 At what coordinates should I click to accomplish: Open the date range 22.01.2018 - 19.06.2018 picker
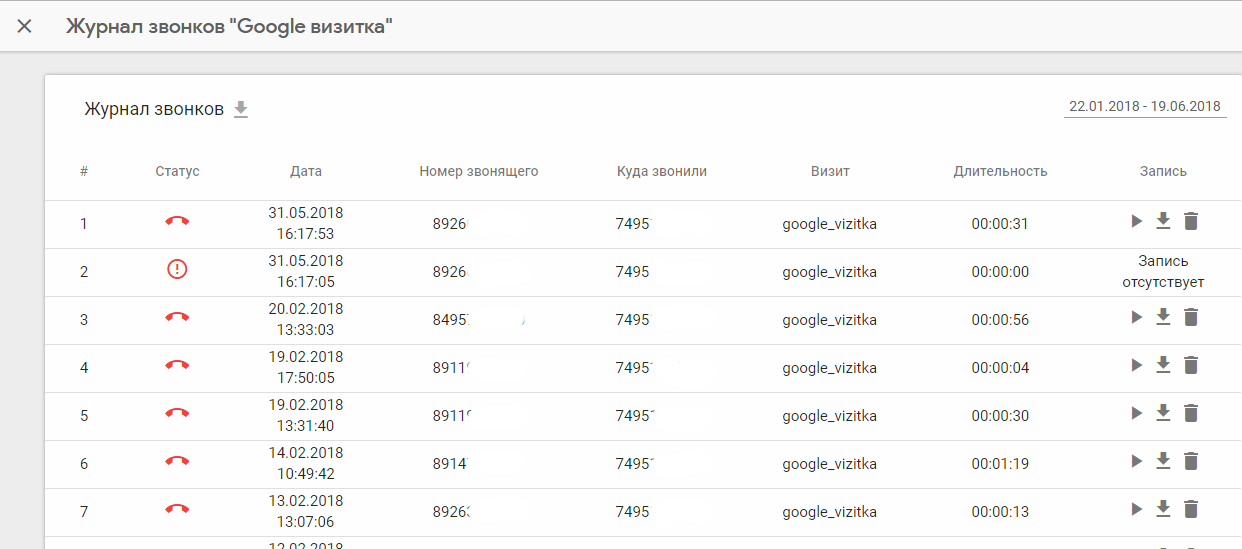pyautogui.click(x=1145, y=106)
